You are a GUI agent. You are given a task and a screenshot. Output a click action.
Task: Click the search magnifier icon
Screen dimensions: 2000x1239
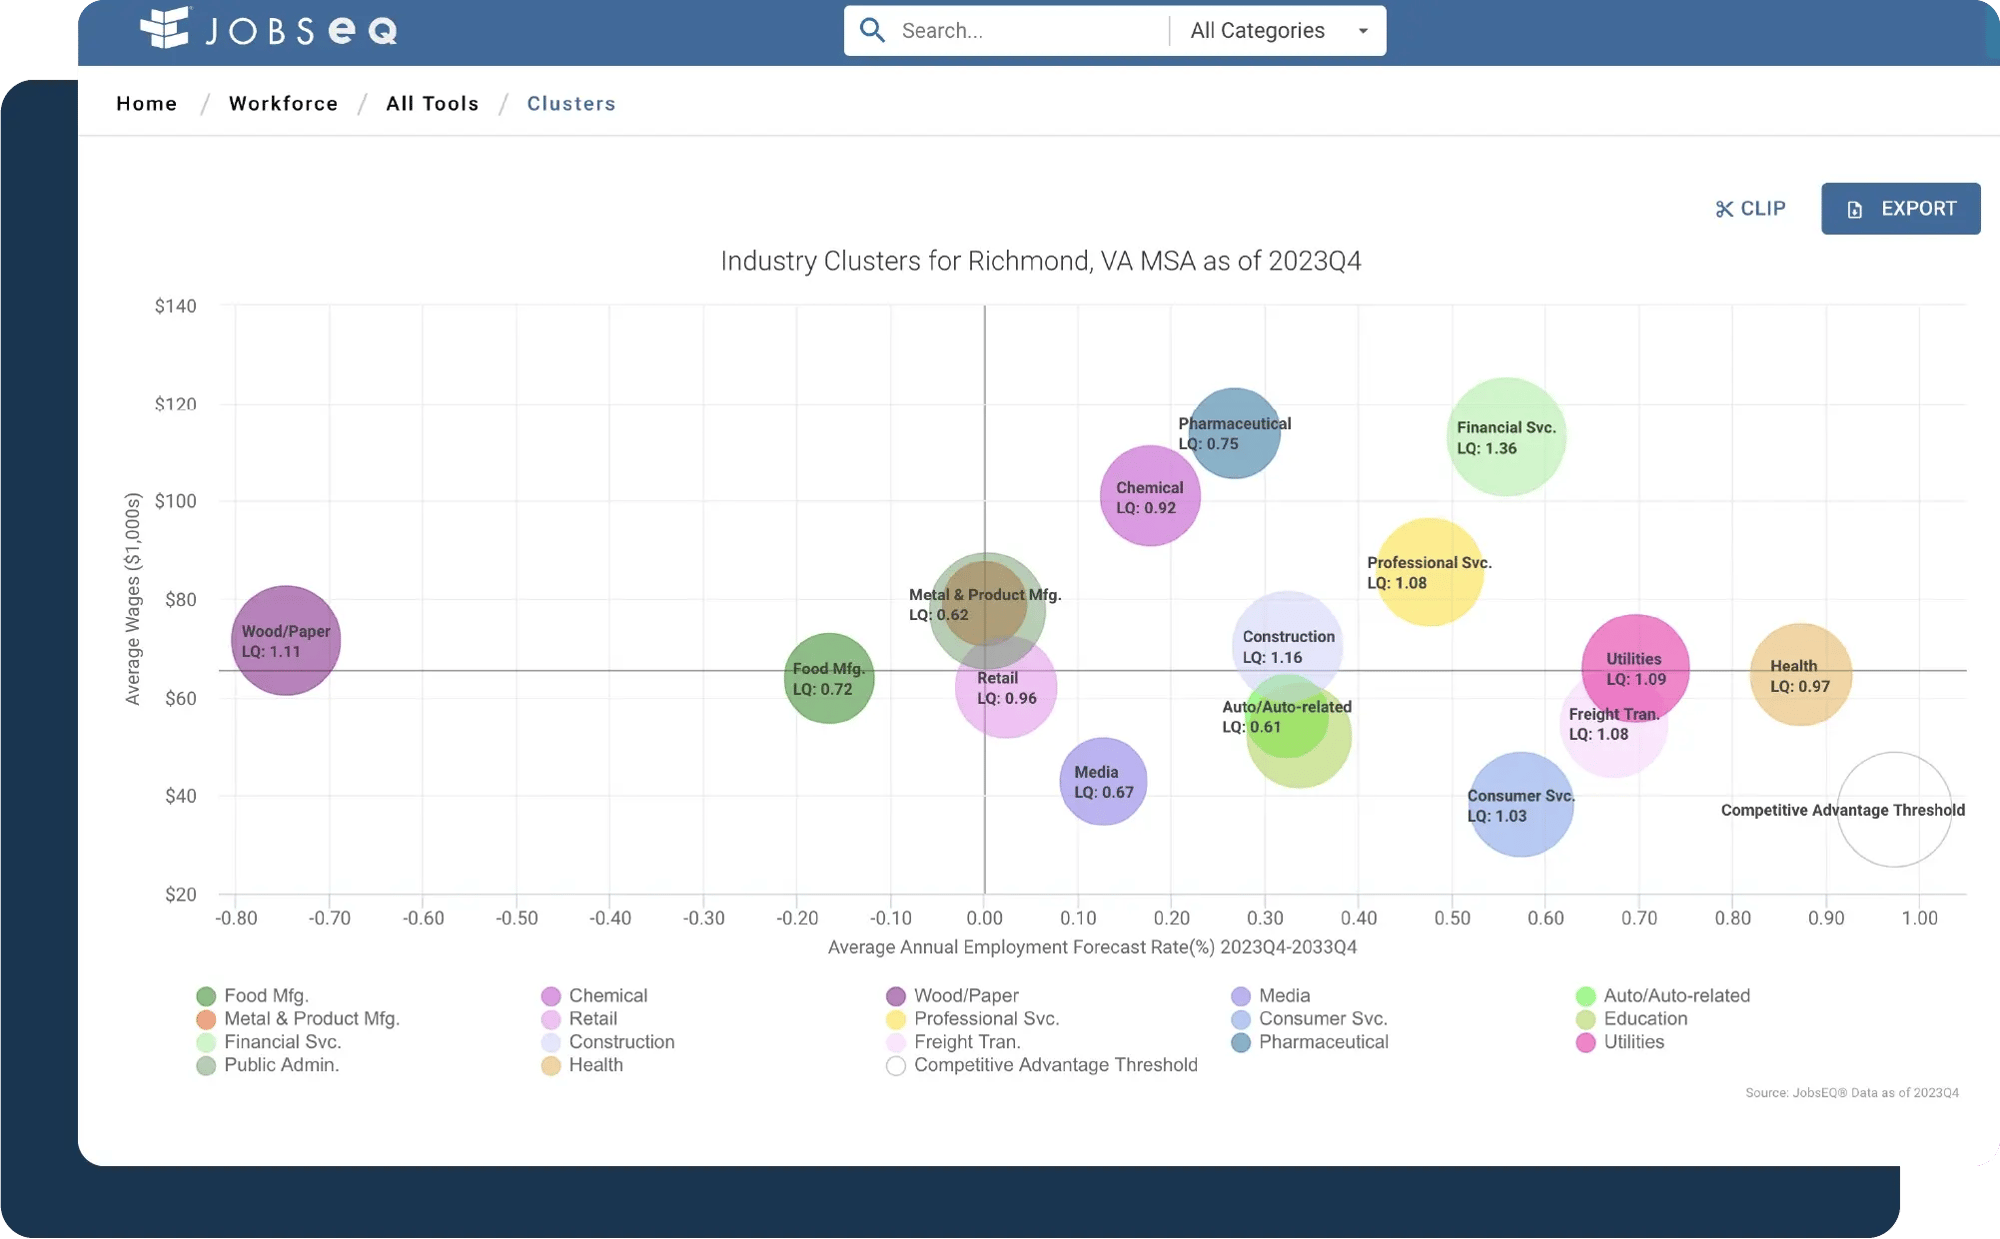click(869, 30)
